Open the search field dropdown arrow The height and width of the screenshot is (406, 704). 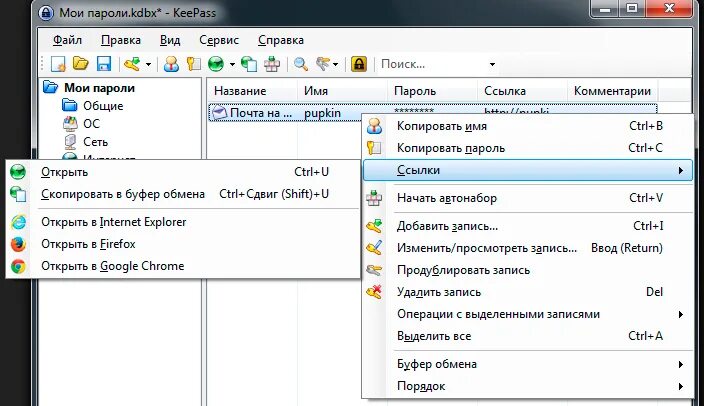click(492, 64)
